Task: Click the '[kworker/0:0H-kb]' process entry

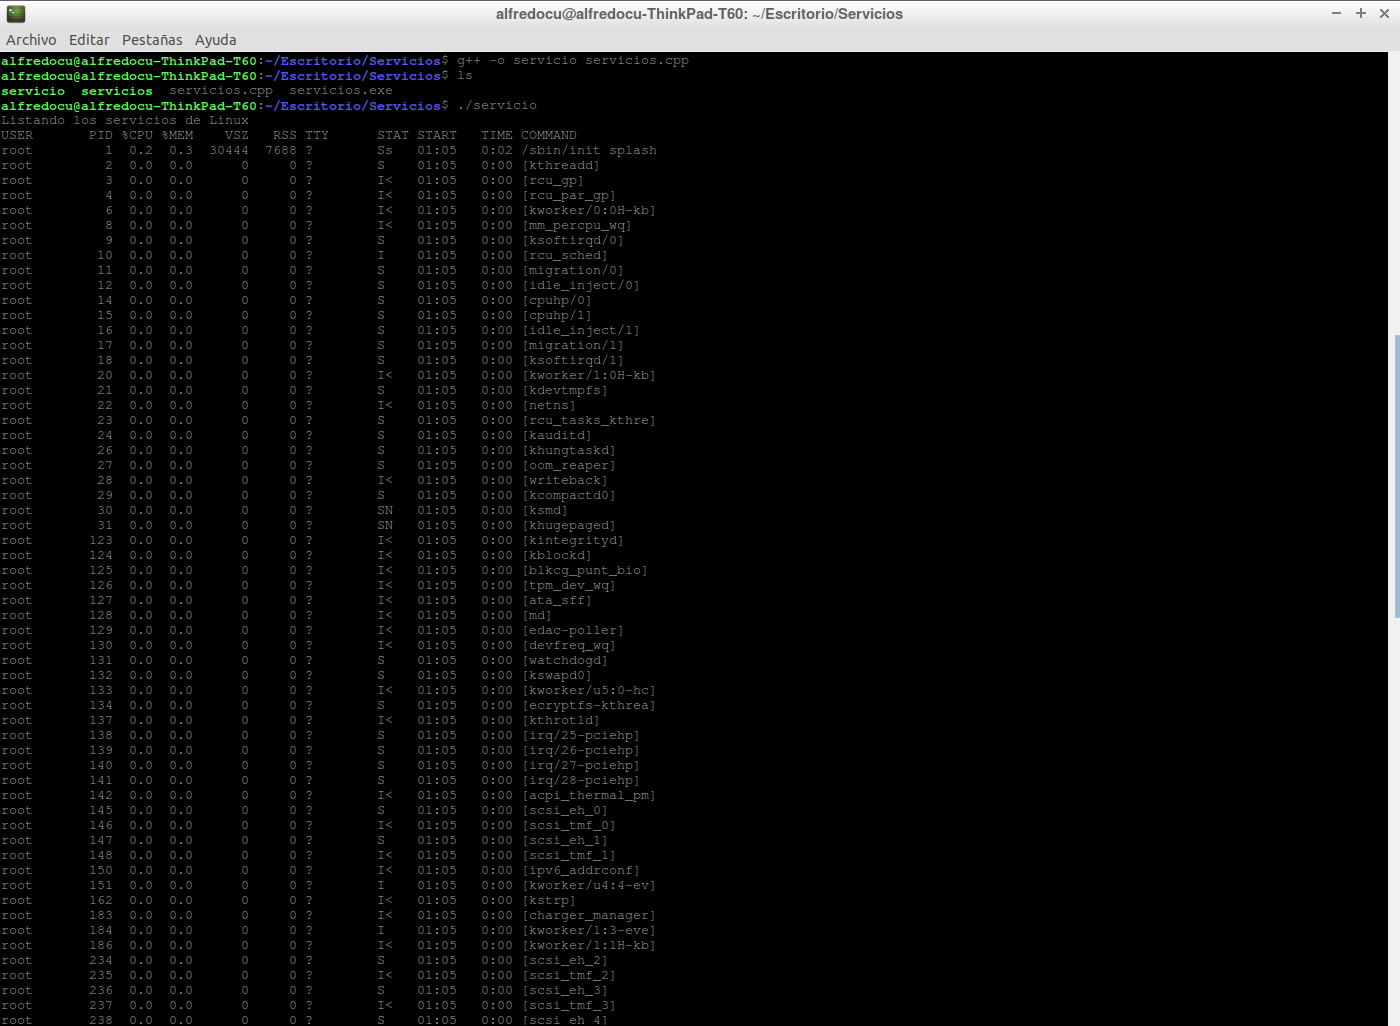Action: point(589,211)
